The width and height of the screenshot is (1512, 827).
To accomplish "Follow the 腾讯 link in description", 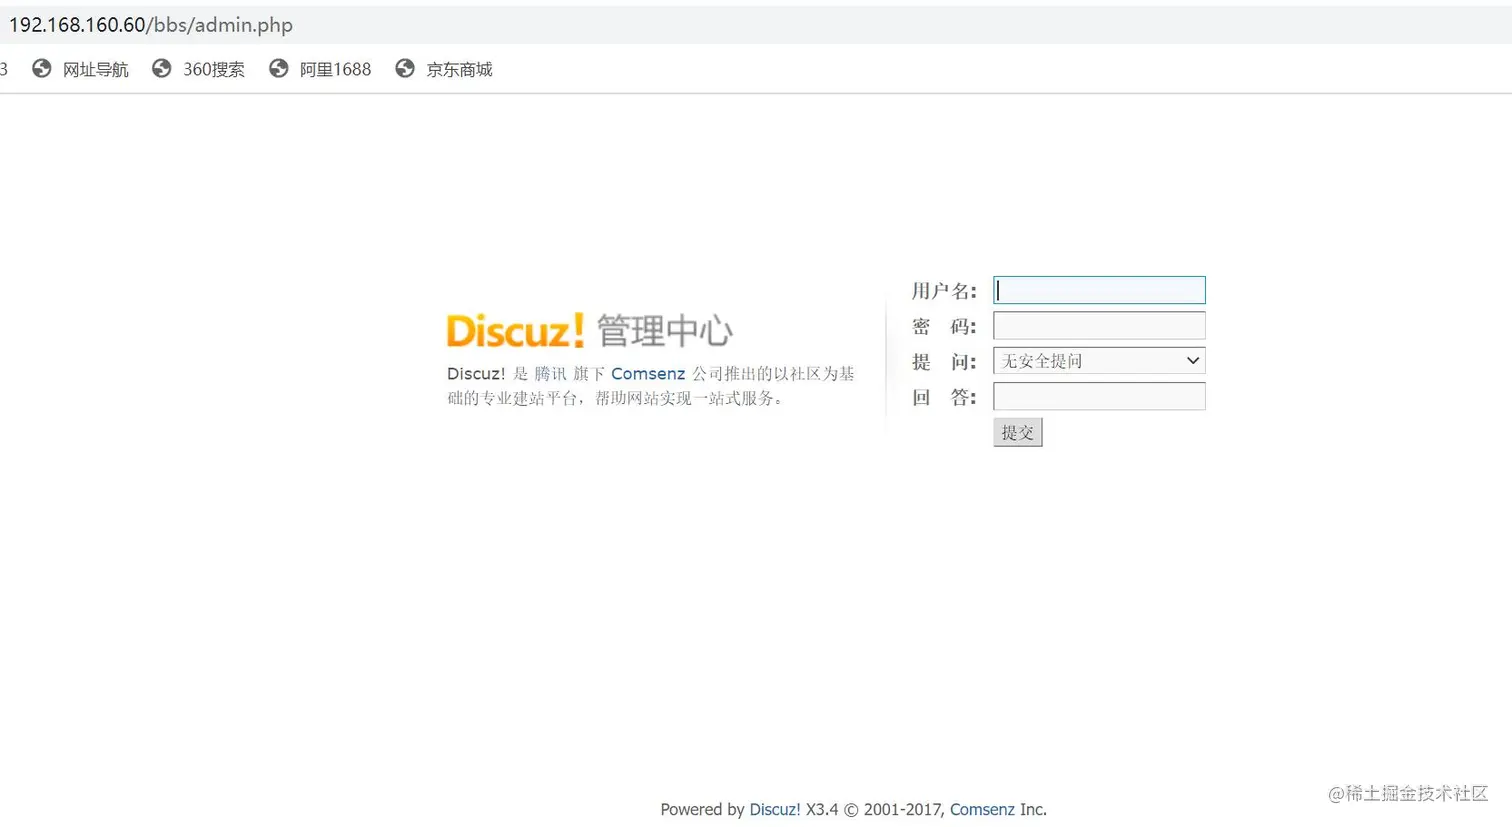I will coord(550,374).
